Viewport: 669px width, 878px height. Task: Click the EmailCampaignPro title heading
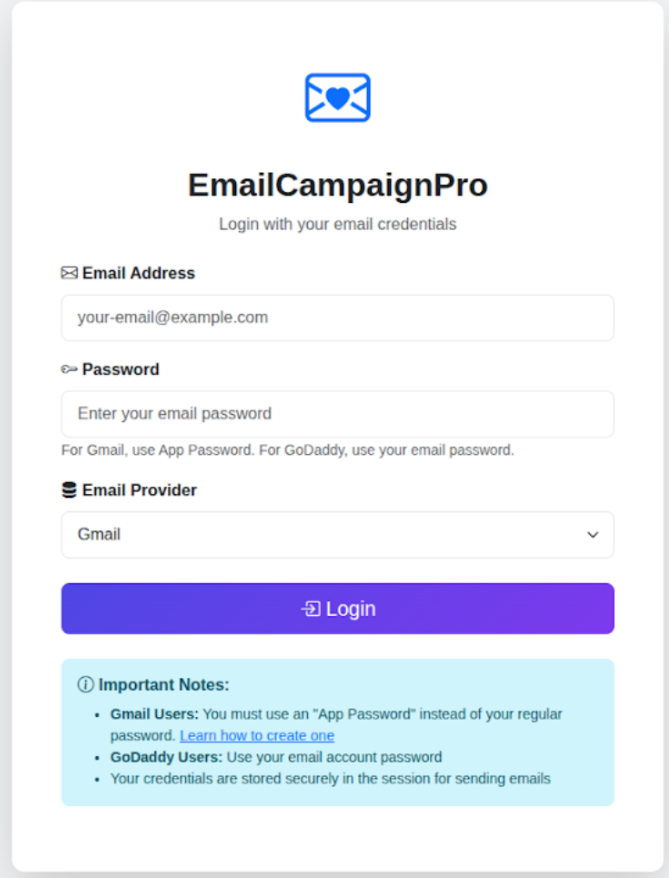point(337,185)
